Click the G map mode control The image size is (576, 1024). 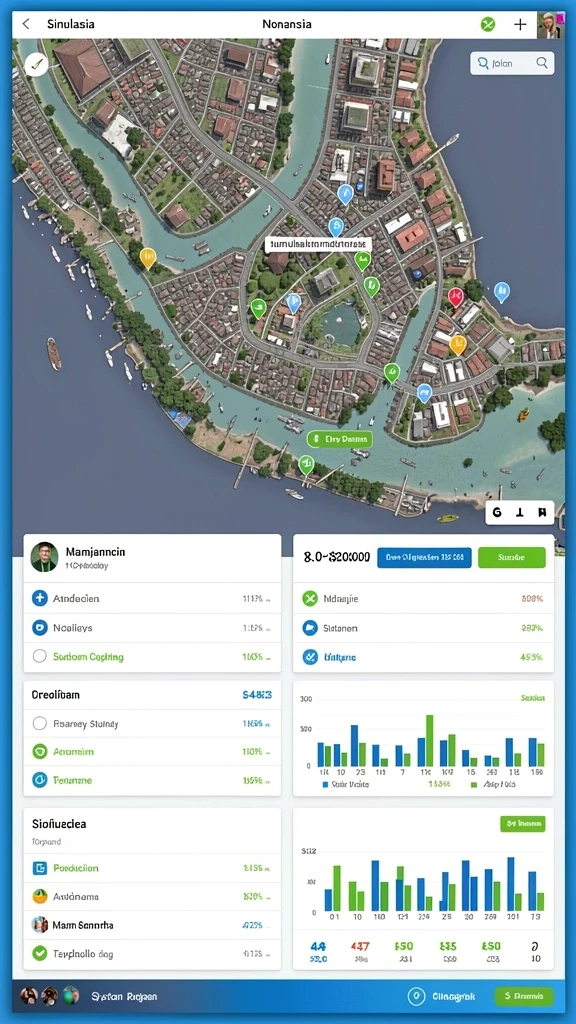tap(498, 513)
